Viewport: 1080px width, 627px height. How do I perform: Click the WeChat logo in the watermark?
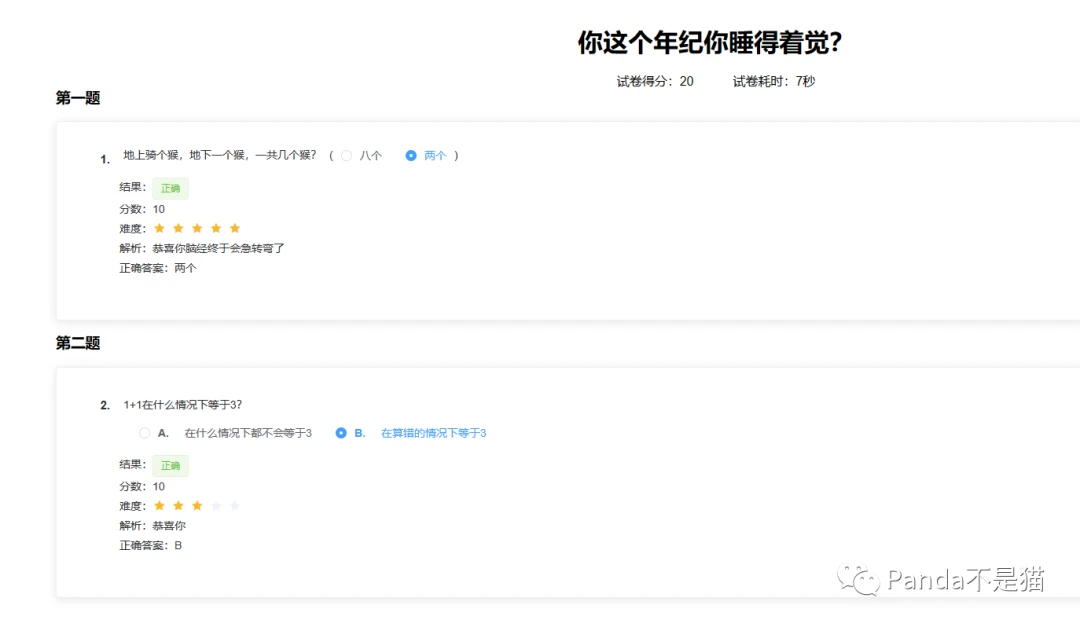click(858, 579)
